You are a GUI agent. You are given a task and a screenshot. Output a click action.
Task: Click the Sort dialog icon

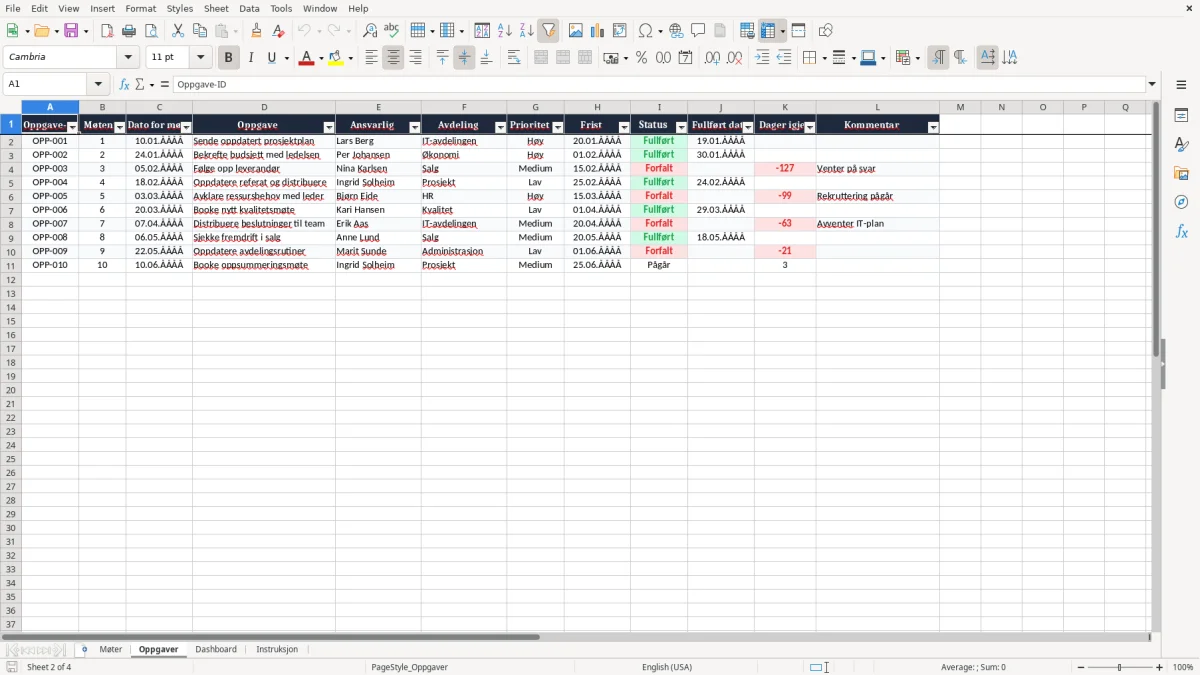point(482,31)
